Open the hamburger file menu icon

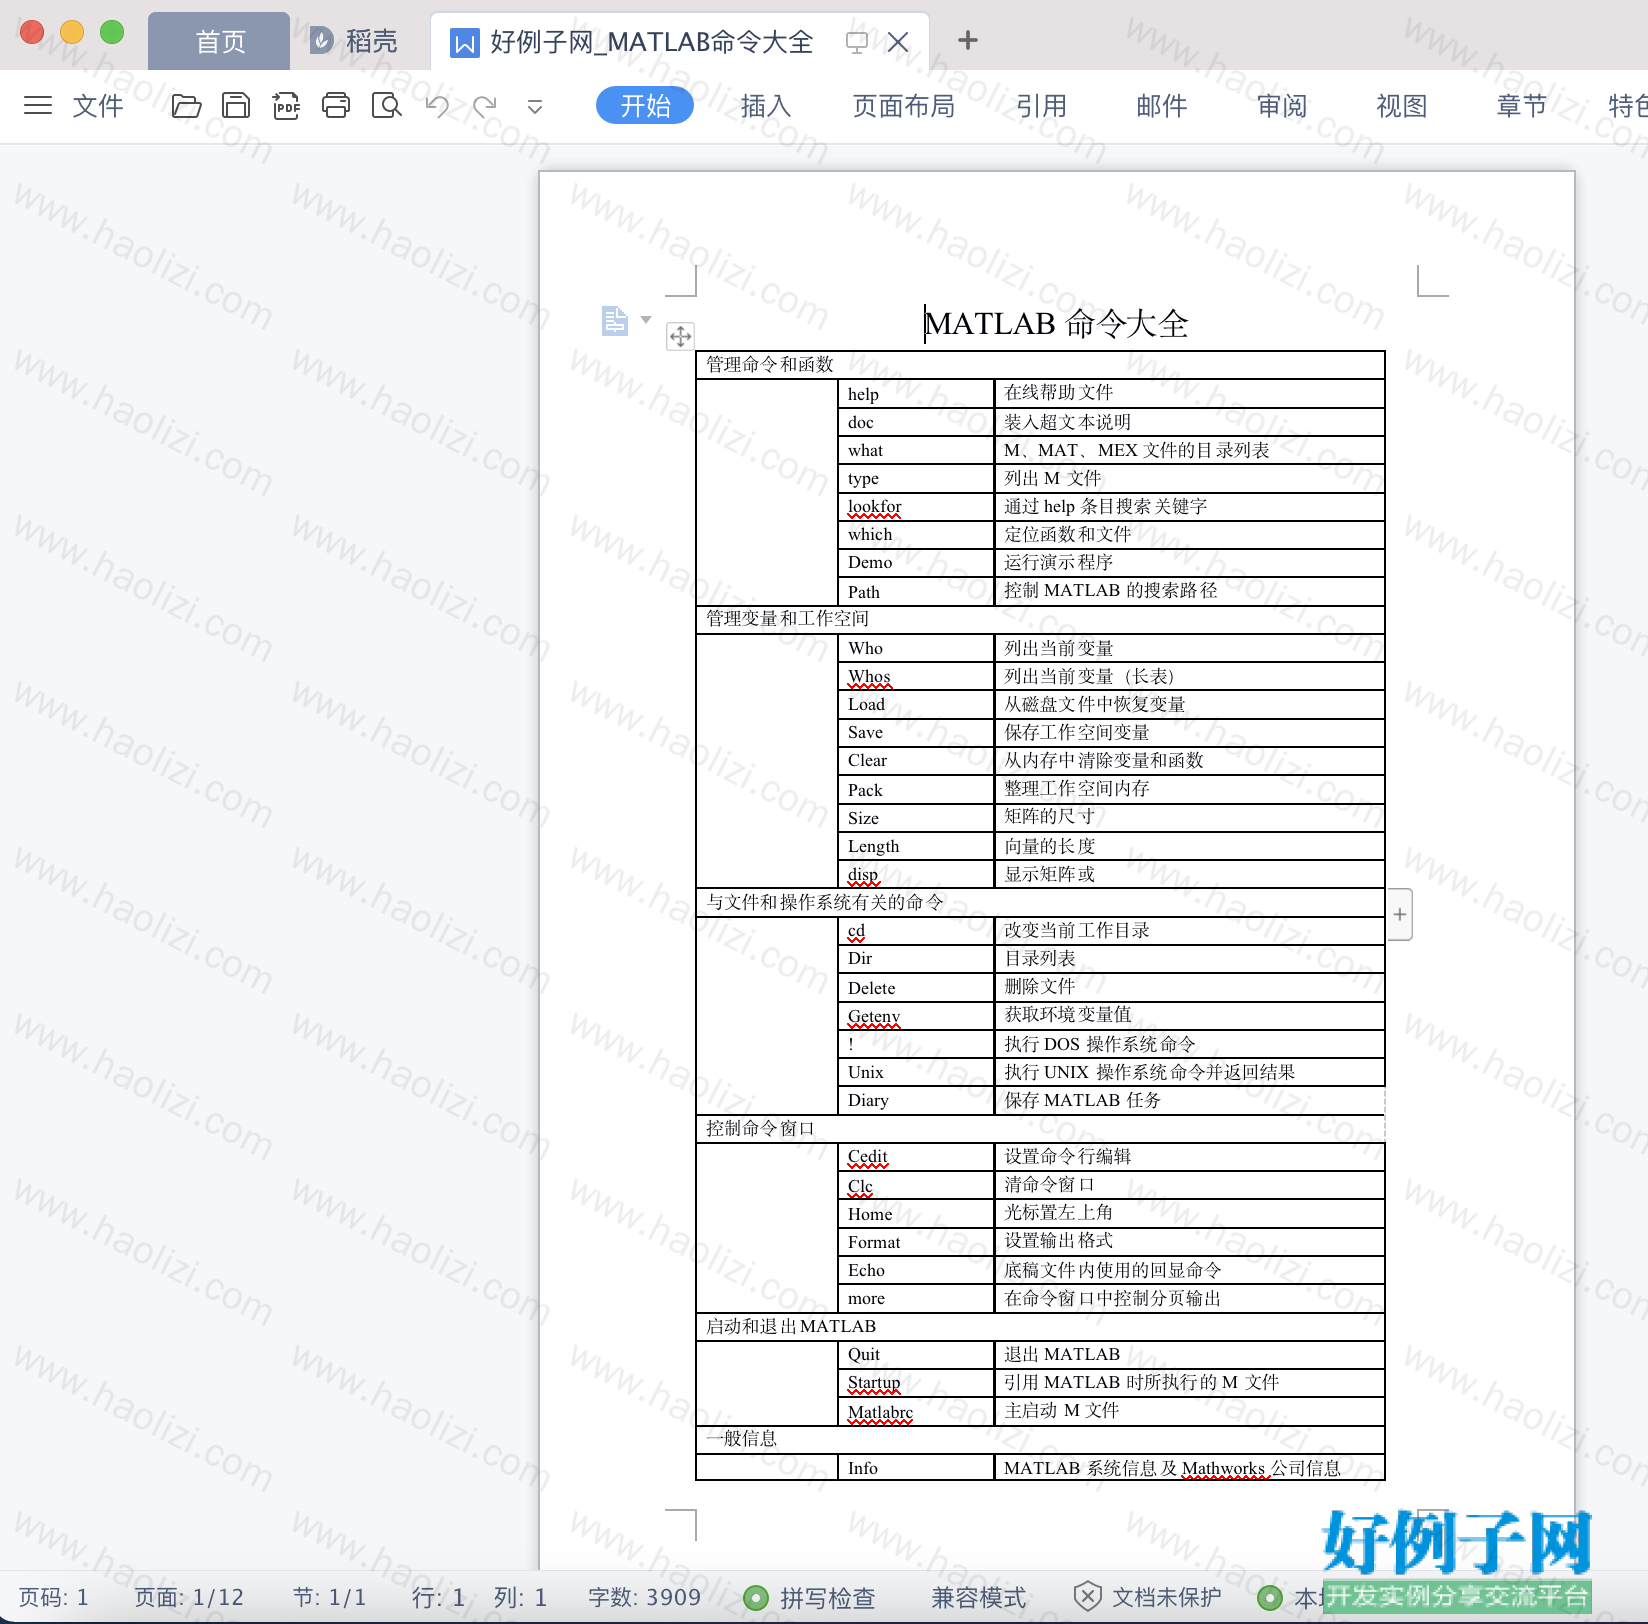coord(38,105)
